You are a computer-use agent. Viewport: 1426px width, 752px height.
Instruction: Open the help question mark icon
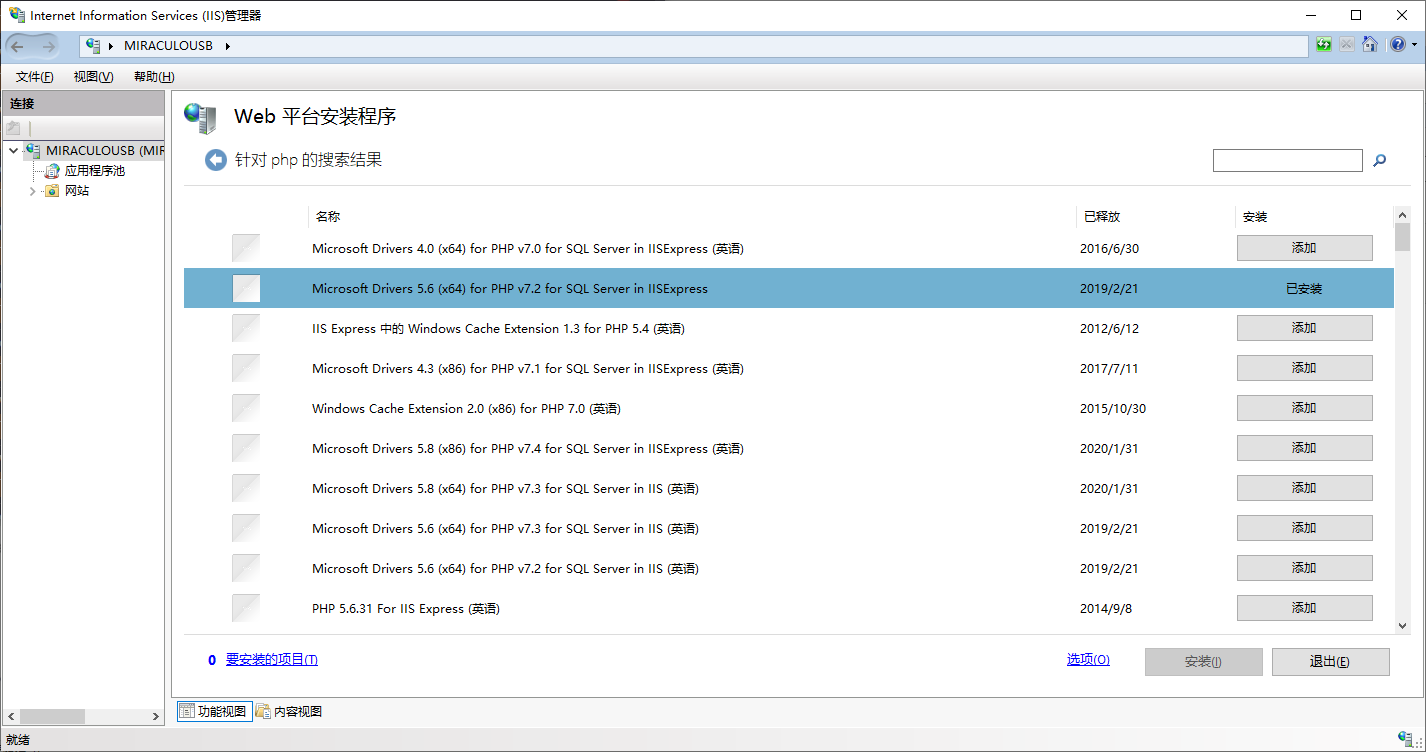click(x=1397, y=45)
